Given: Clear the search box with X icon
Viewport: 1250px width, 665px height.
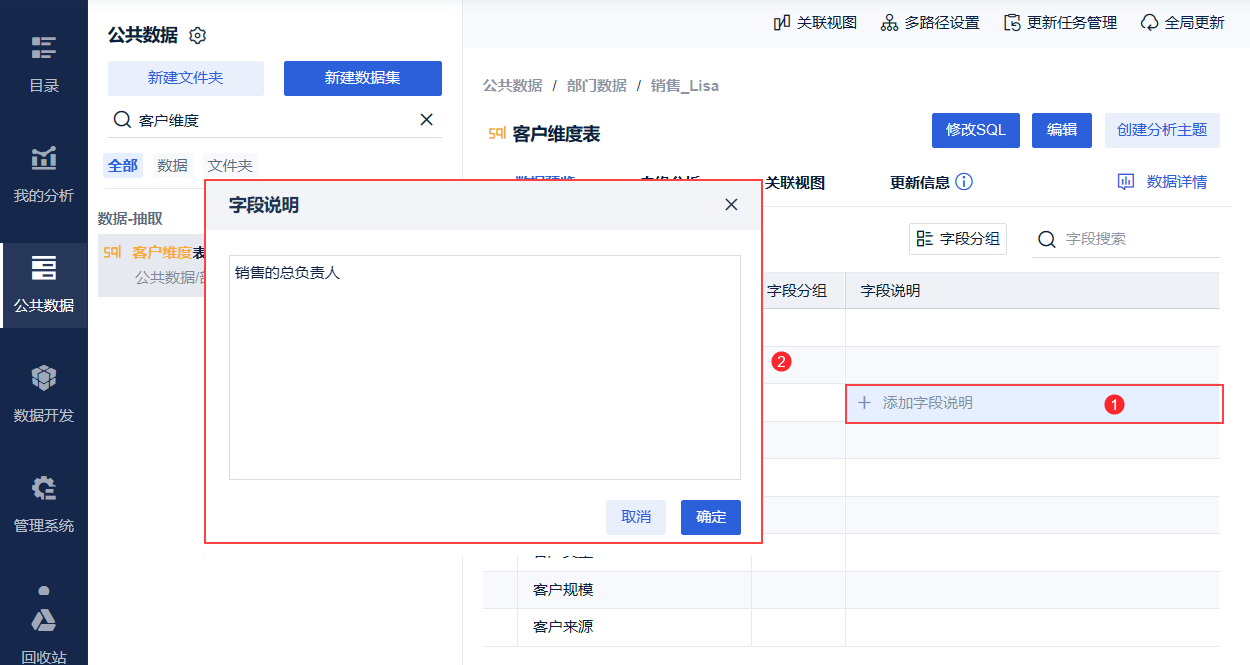Looking at the screenshot, I should 426,120.
